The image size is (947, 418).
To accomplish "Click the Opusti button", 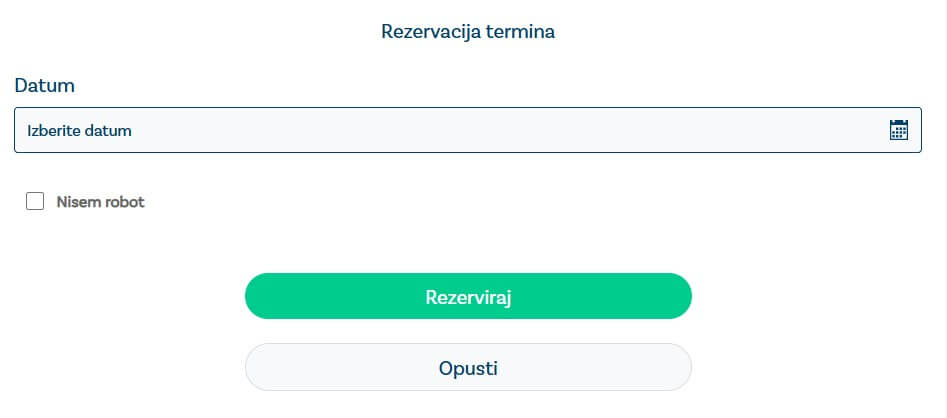I will click(468, 367).
